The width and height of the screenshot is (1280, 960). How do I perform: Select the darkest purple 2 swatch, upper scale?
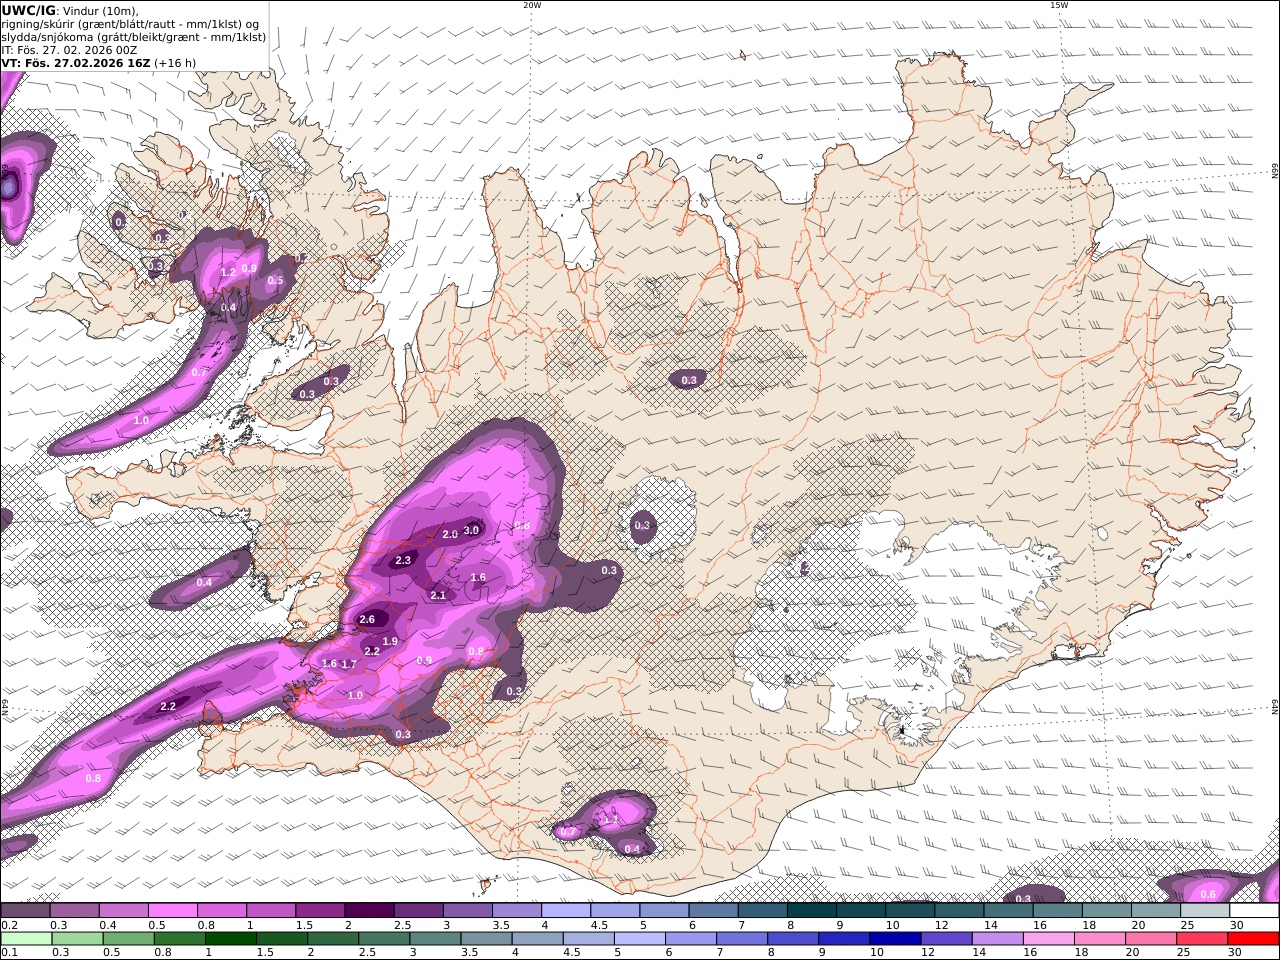click(369, 911)
